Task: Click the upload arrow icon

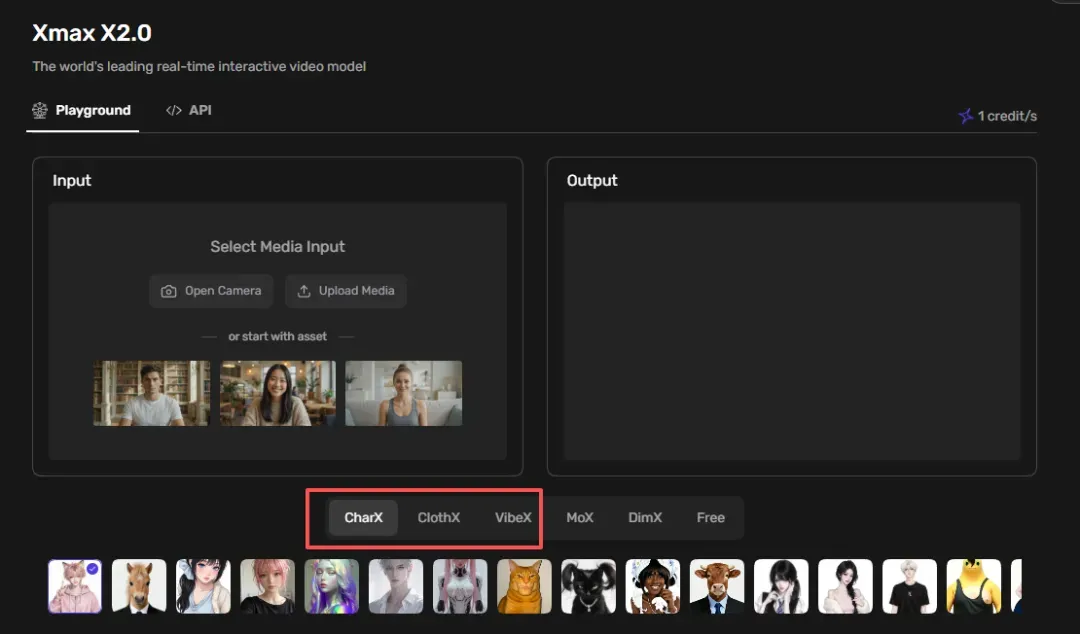Action: point(304,292)
